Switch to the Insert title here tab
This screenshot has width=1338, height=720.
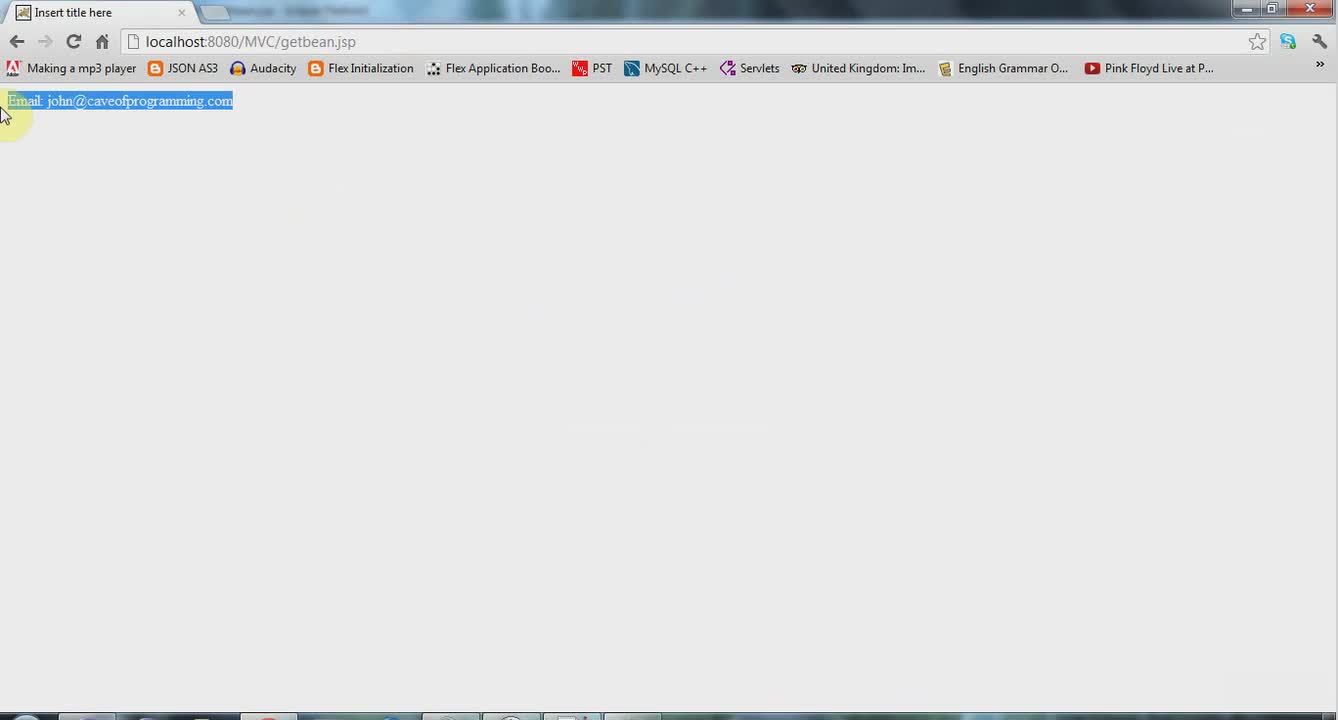pyautogui.click(x=101, y=12)
